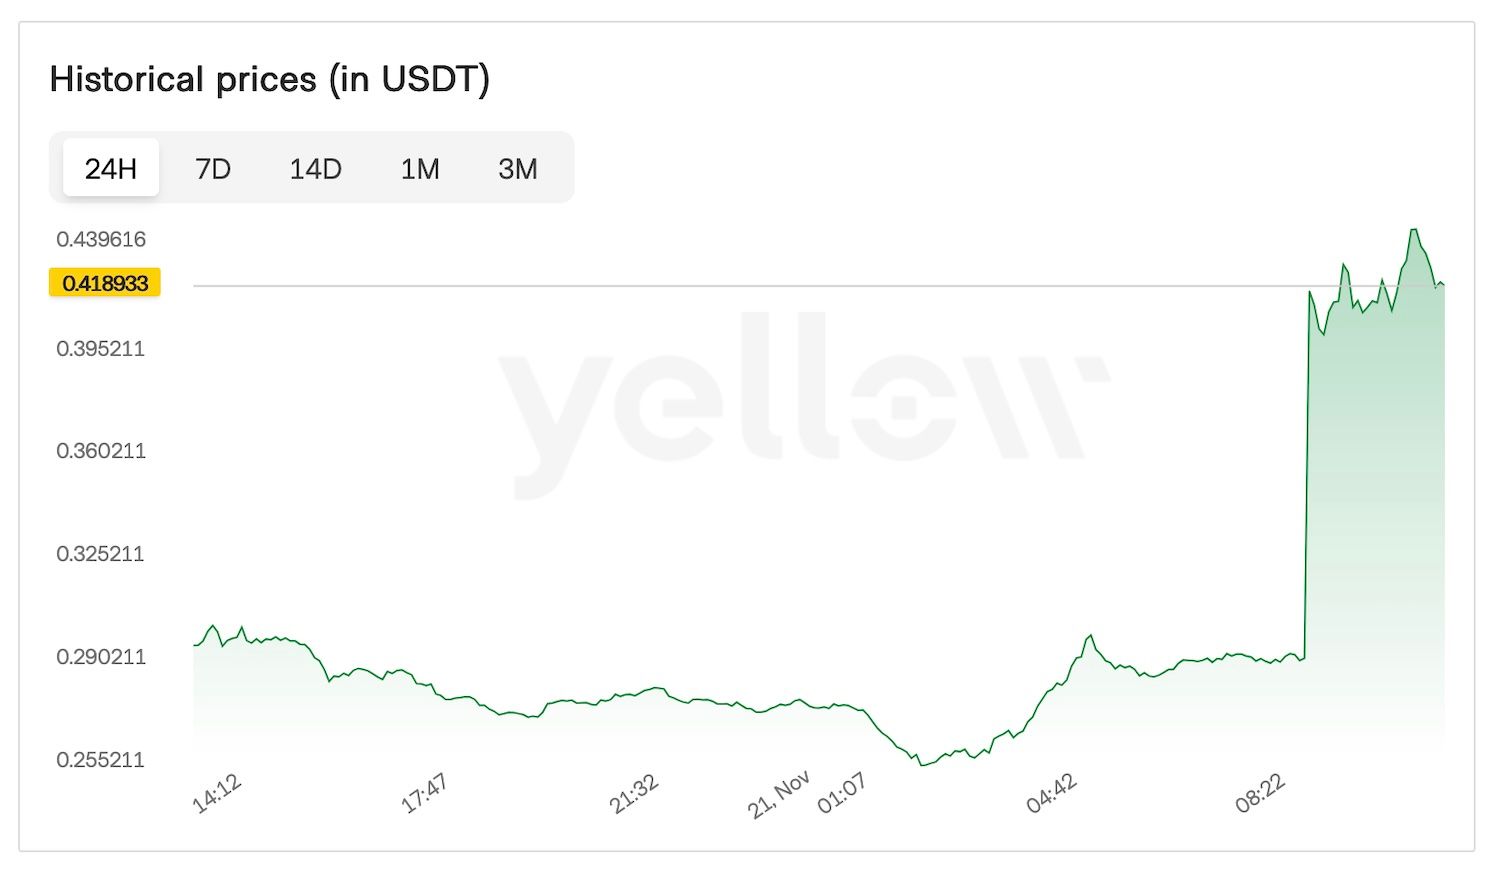Switch to the 14D range tab
This screenshot has width=1500, height=882.
315,168
